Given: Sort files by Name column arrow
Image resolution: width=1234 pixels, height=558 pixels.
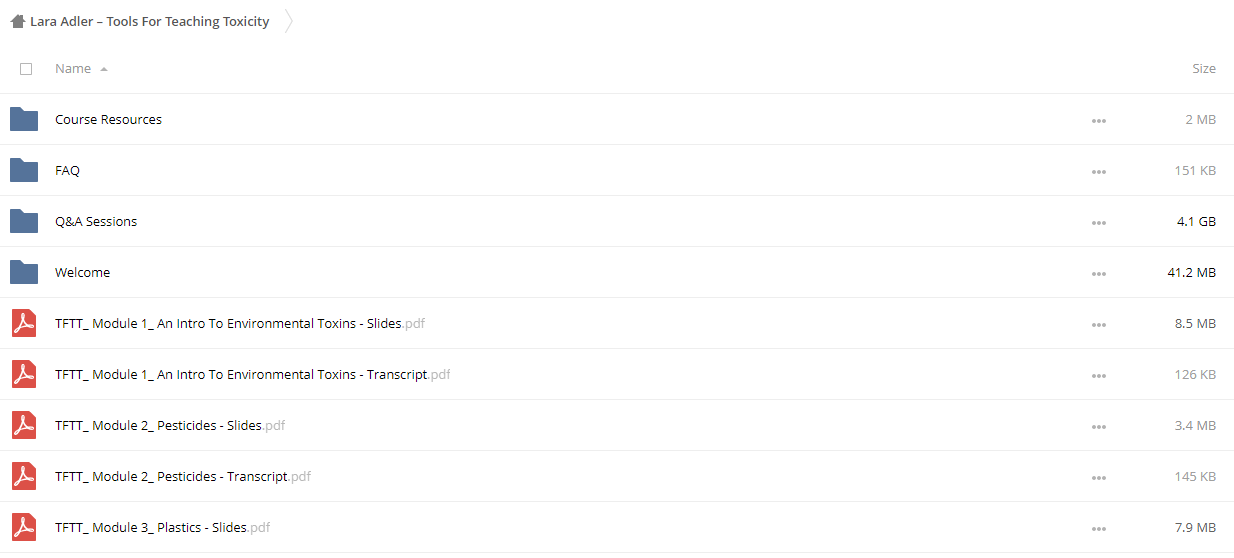Looking at the screenshot, I should click(104, 69).
